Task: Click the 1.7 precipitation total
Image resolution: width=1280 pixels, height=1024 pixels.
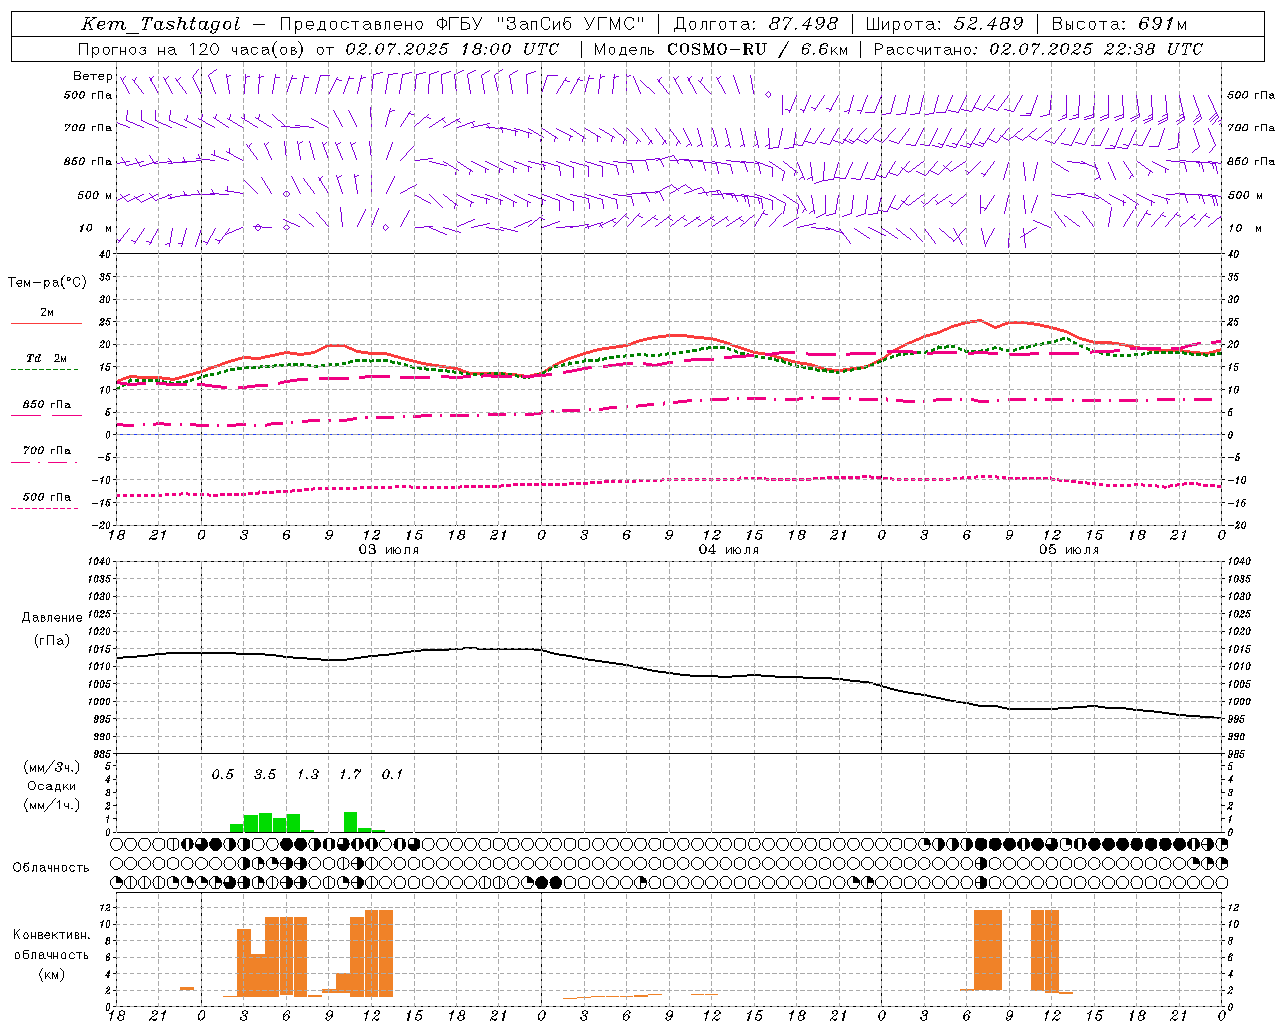Action: (x=350, y=774)
